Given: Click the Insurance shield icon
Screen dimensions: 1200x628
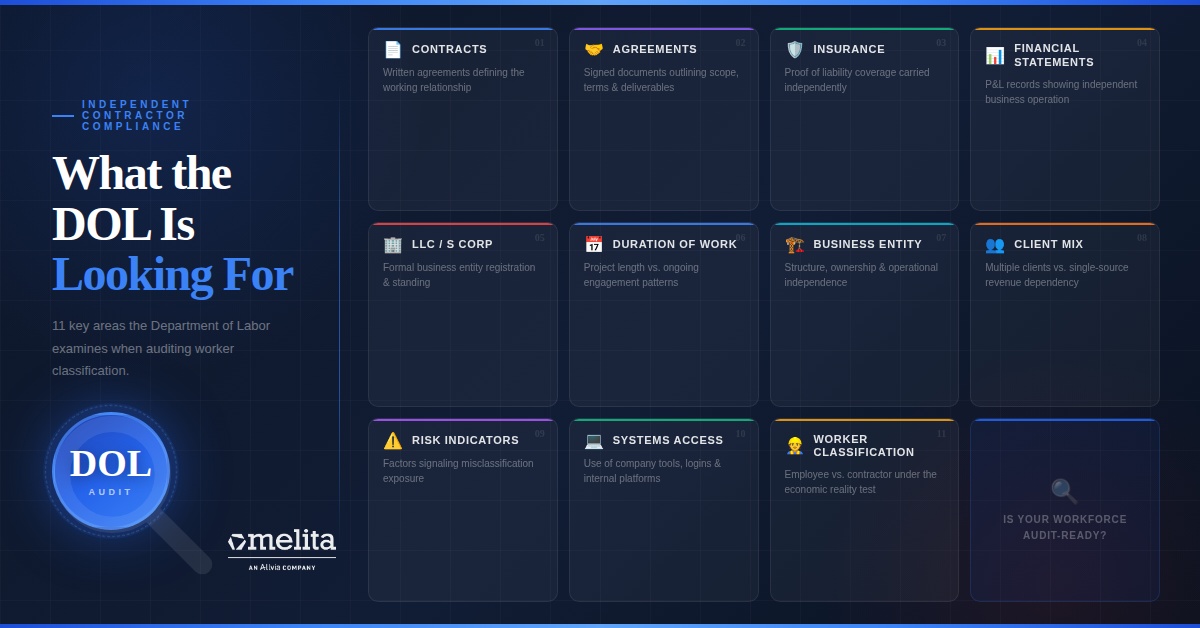Looking at the screenshot, I should click(795, 49).
